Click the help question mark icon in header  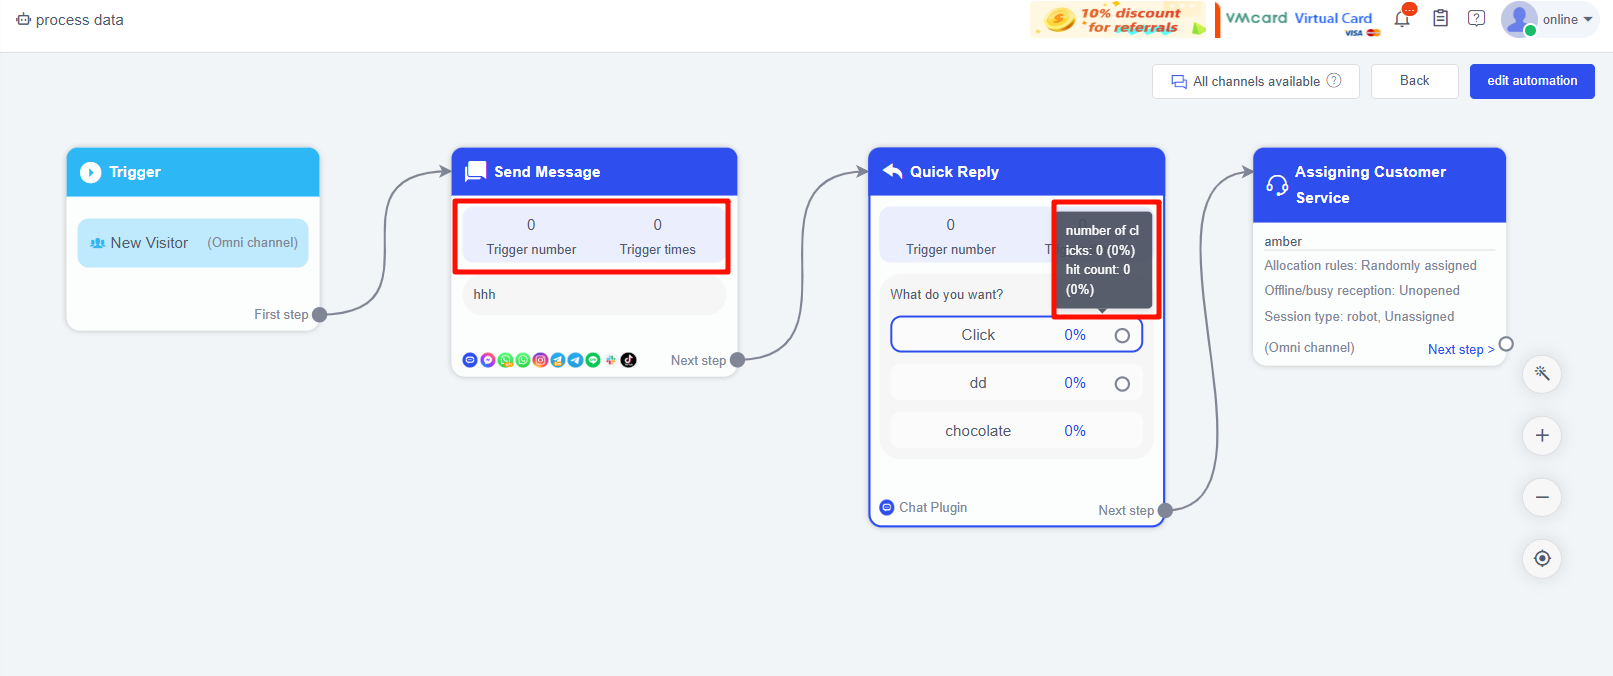point(1476,19)
